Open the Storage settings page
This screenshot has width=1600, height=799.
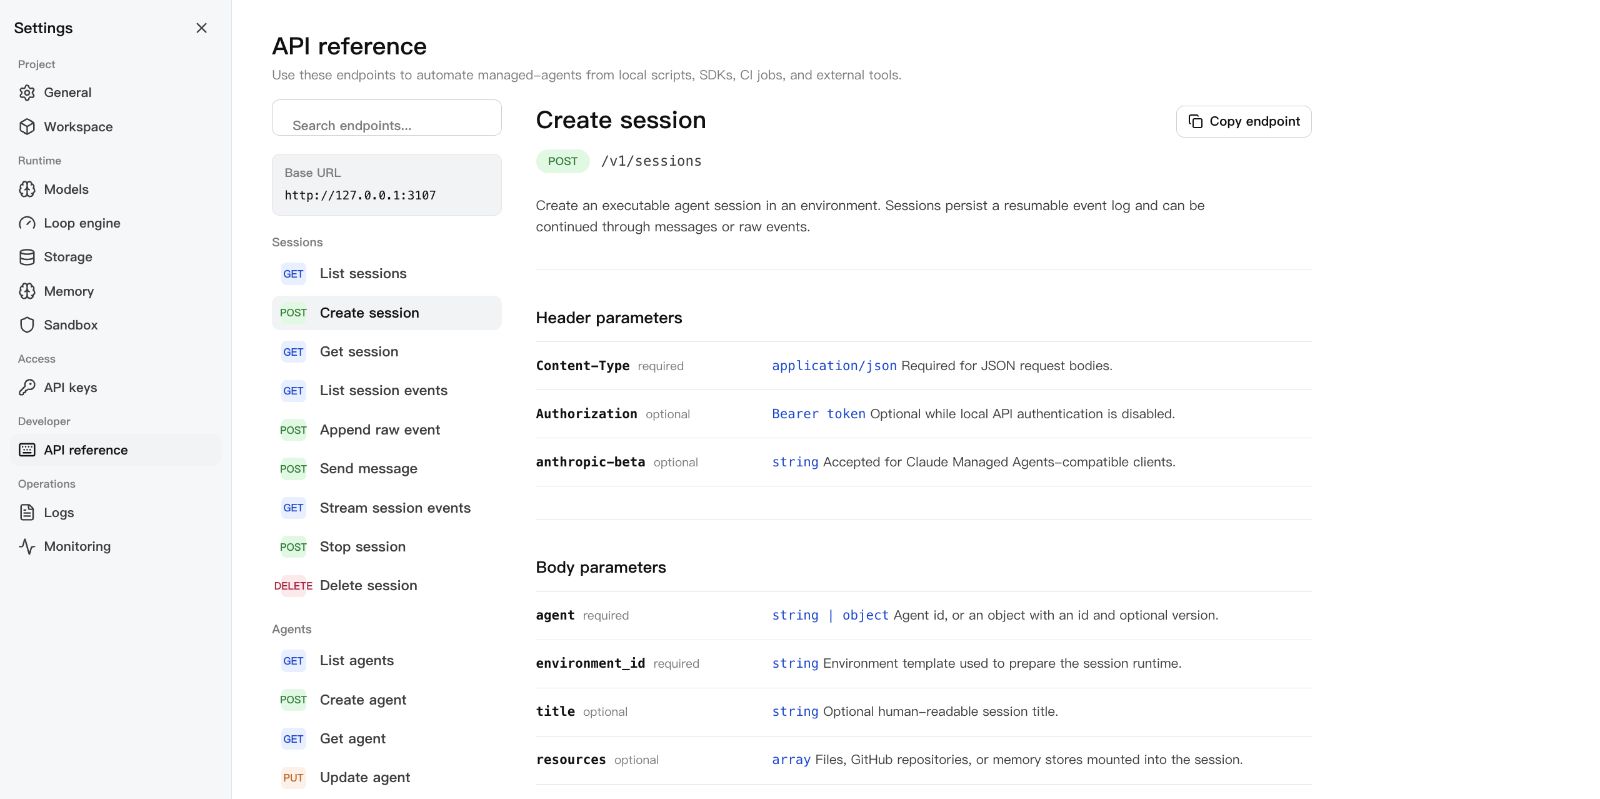(x=116, y=257)
